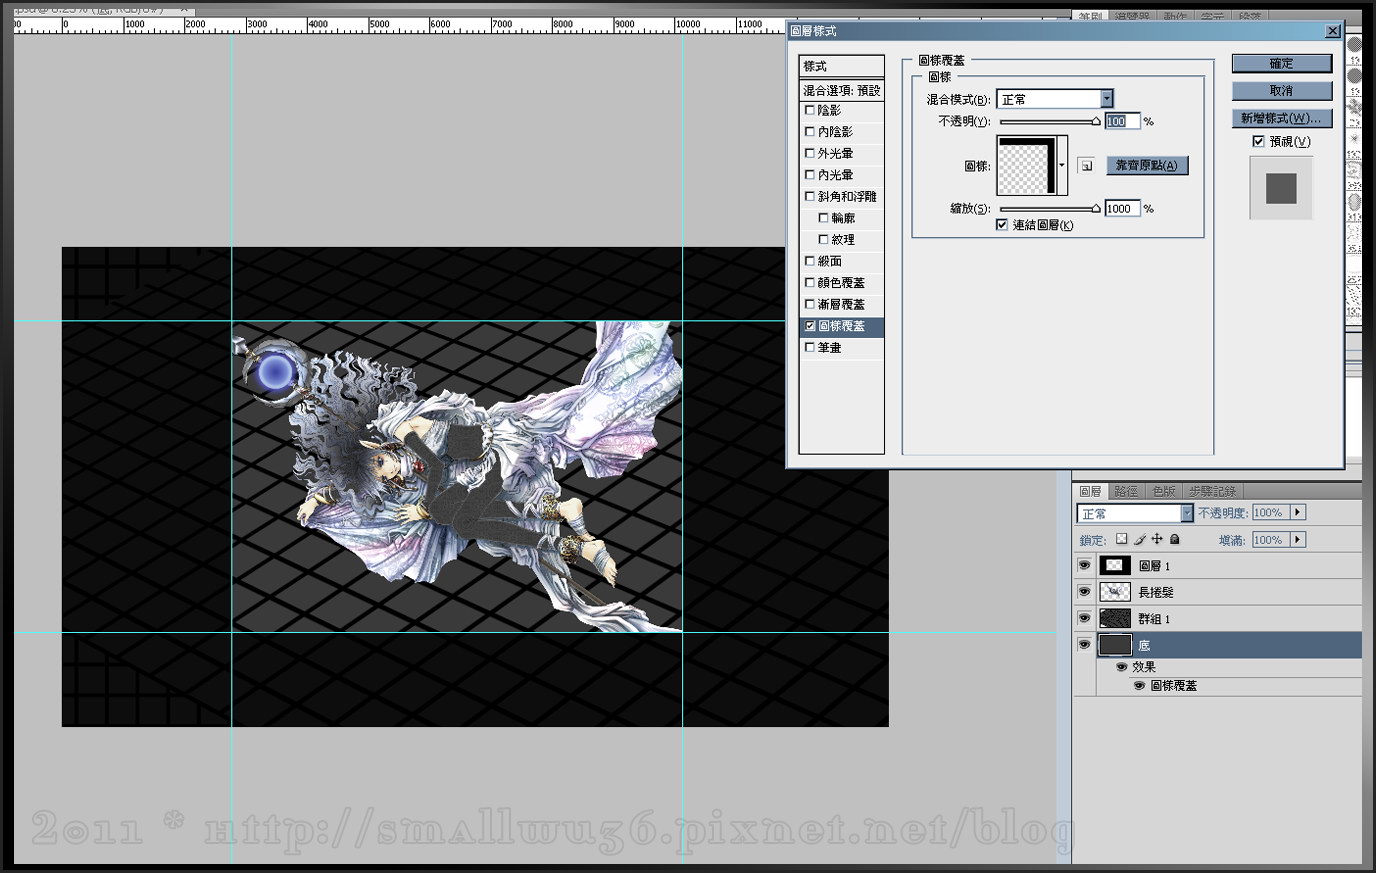Click the 確定 OK button
1376x873 pixels.
pyautogui.click(x=1281, y=63)
